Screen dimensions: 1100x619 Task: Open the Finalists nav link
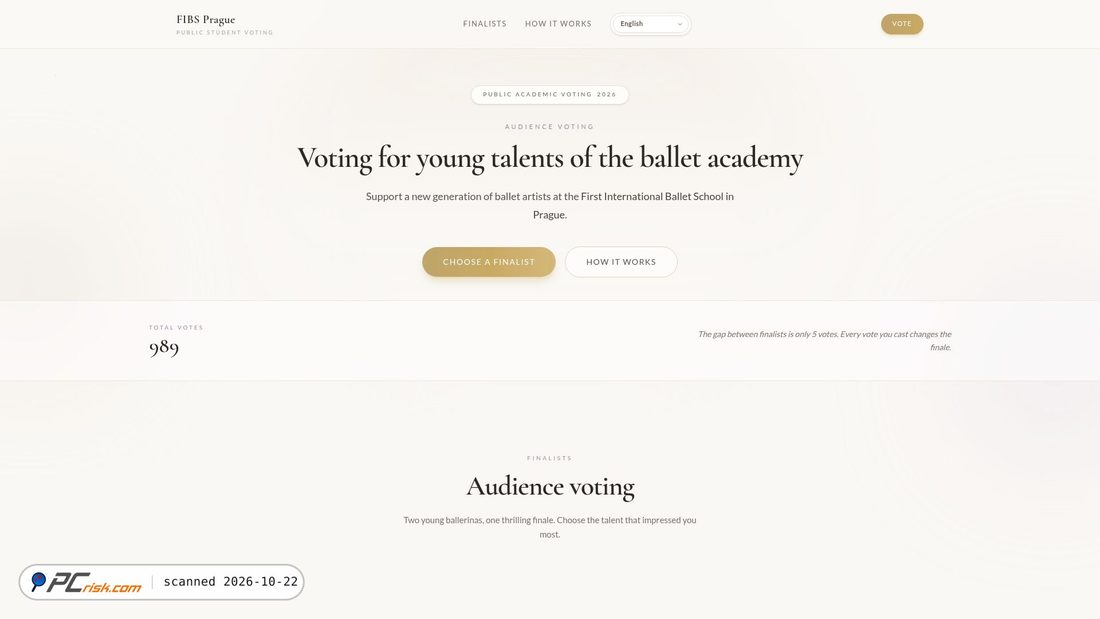click(485, 24)
